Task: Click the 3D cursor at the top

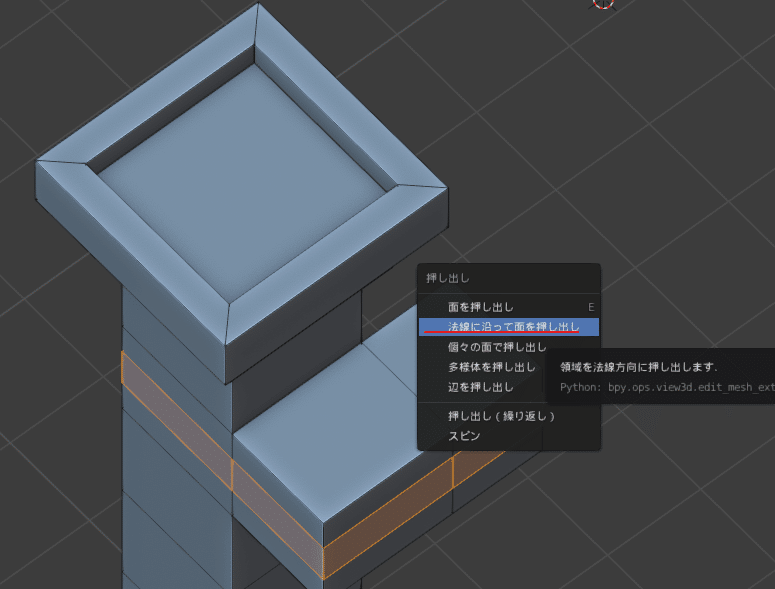Action: [603, 4]
